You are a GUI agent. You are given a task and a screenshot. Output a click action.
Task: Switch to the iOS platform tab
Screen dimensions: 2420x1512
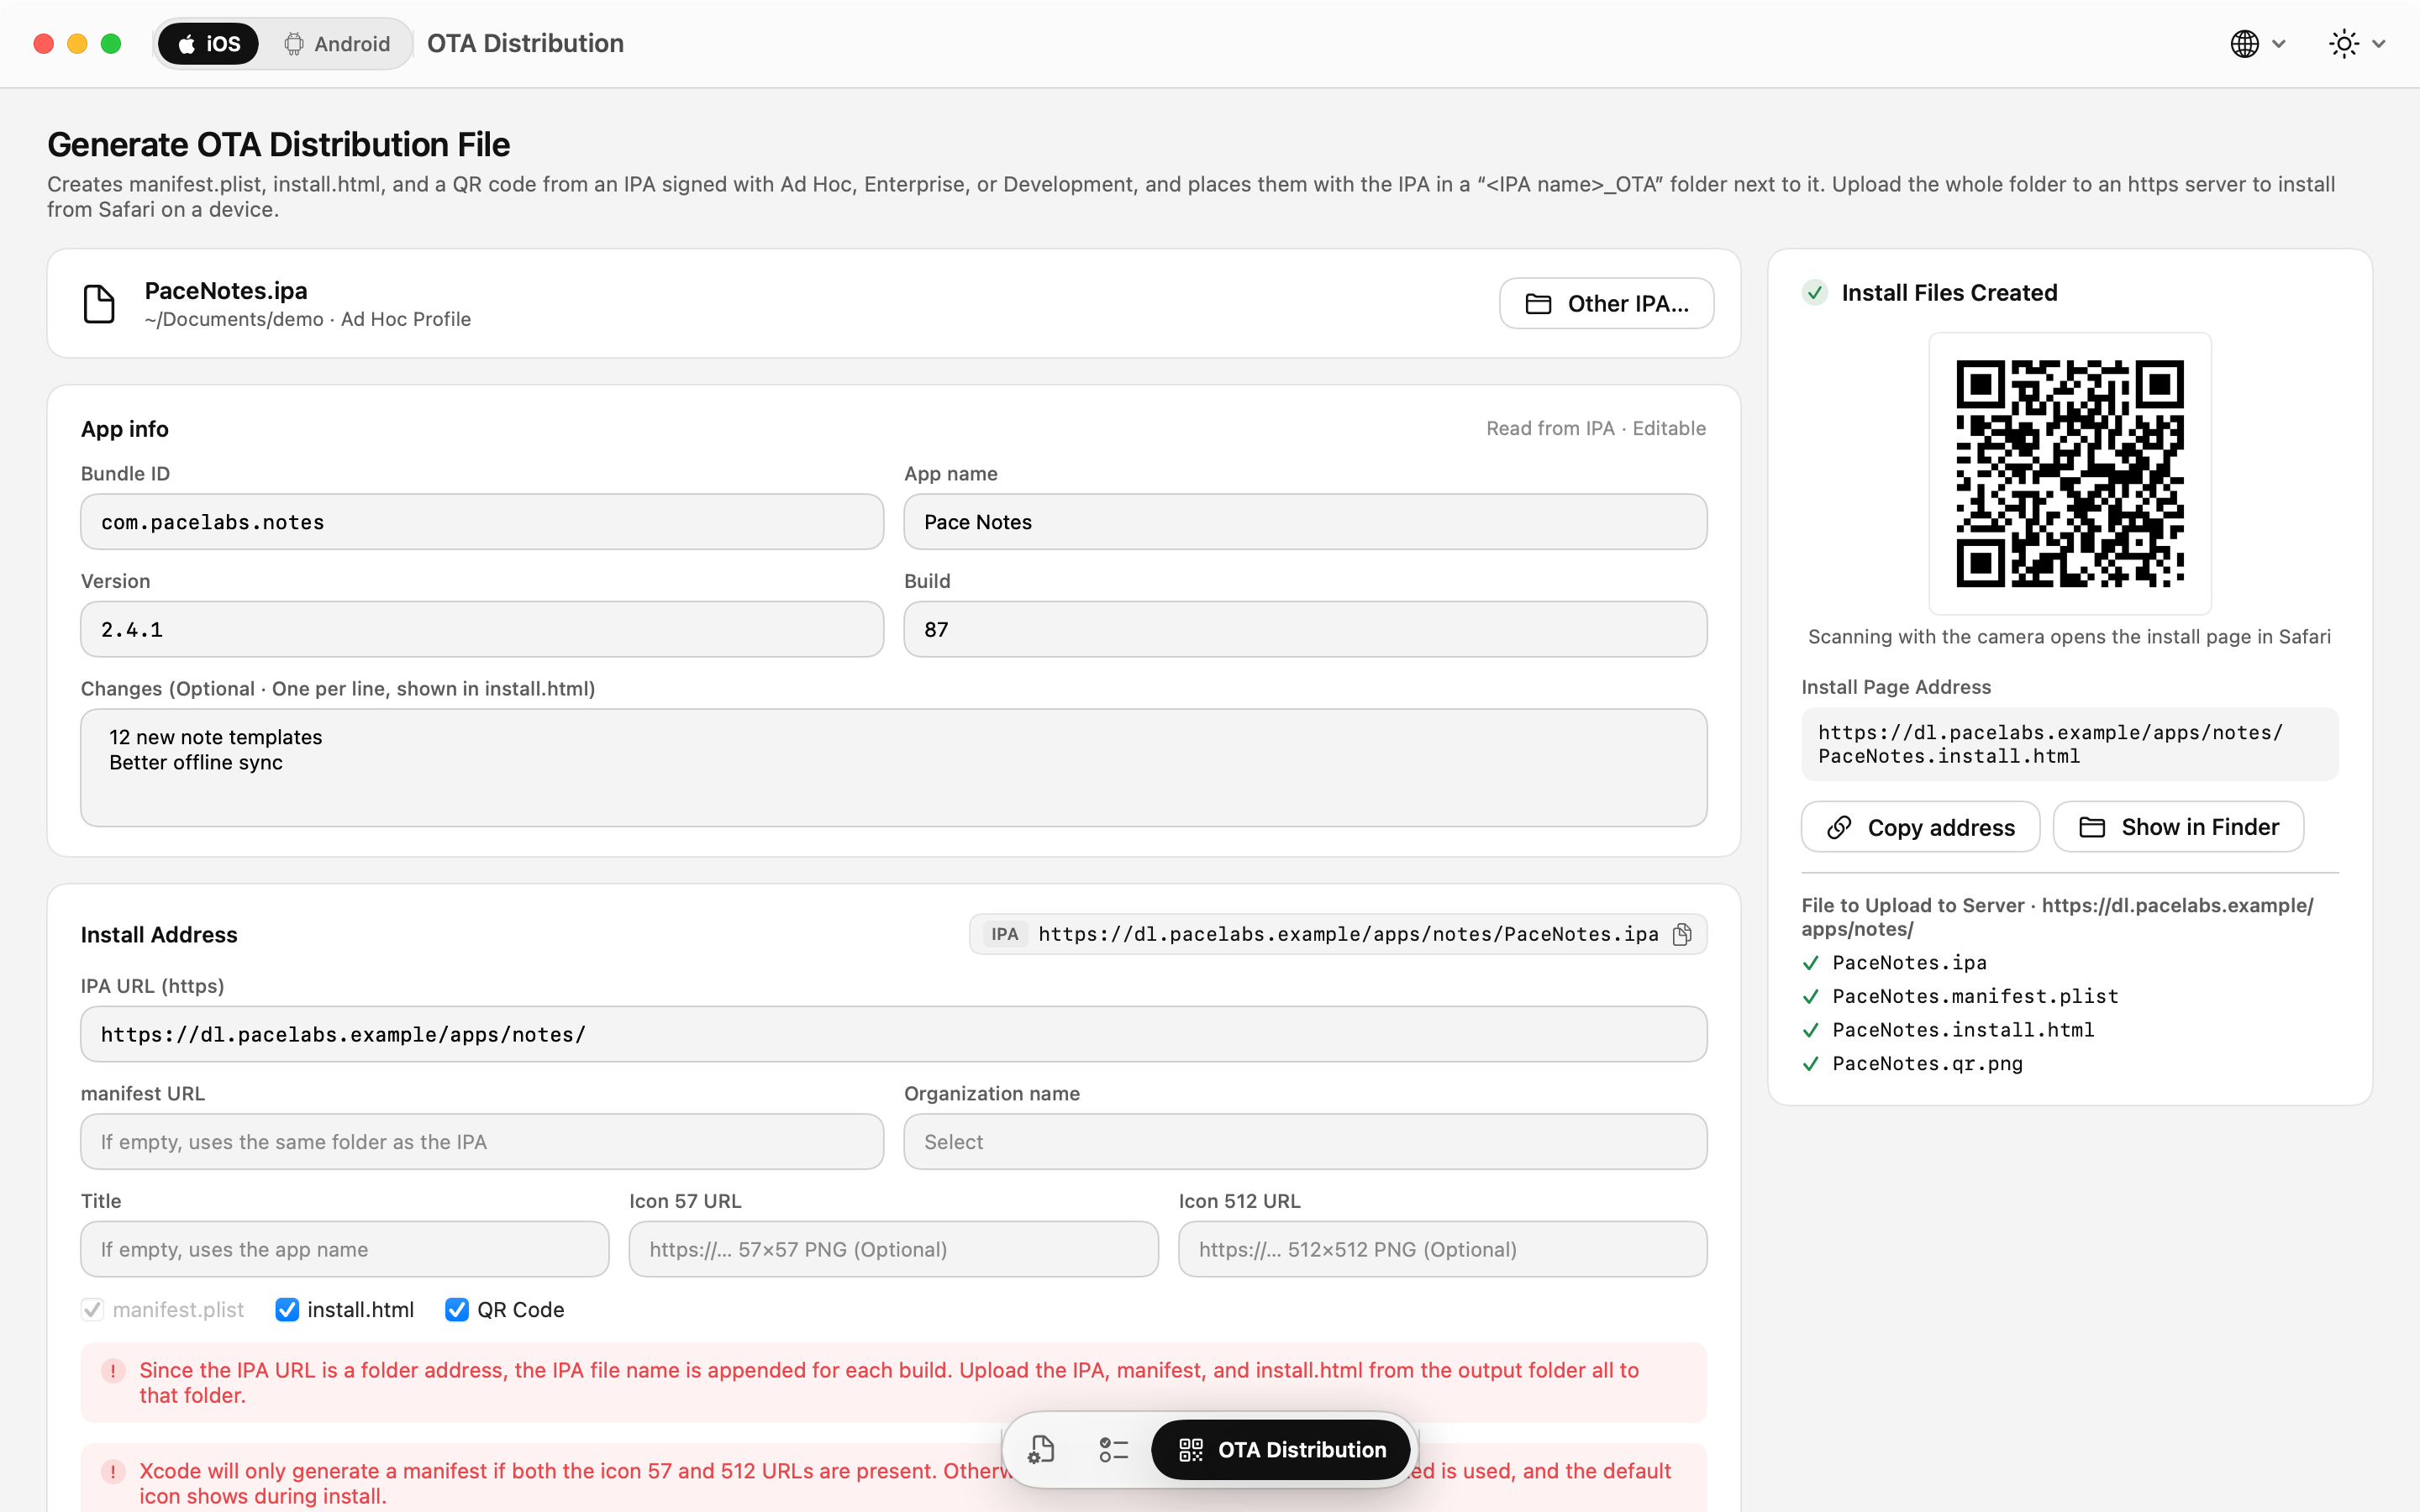(x=208, y=44)
